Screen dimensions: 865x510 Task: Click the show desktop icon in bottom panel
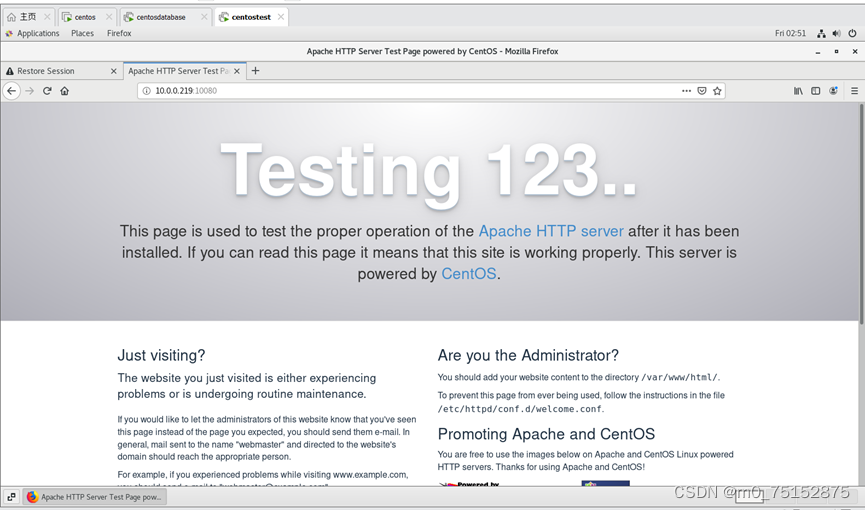tap(12, 496)
